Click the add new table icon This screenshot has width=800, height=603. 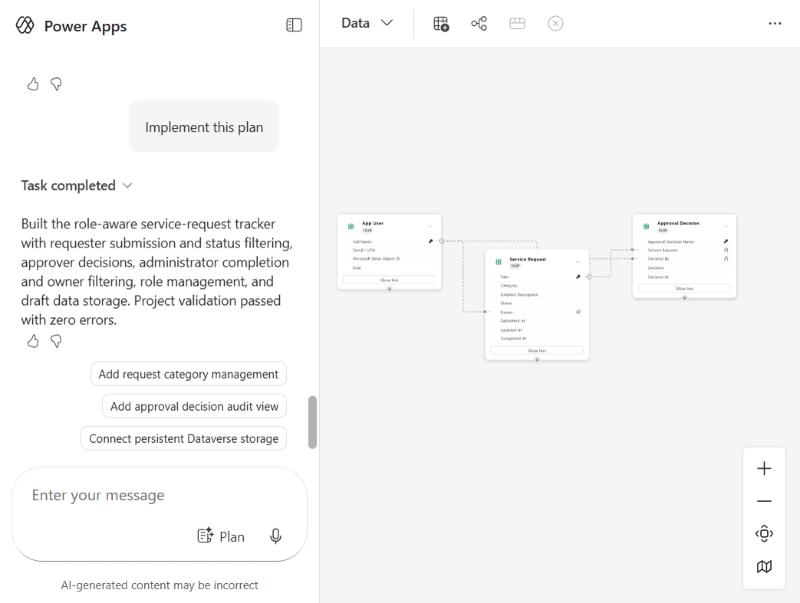tap(441, 23)
